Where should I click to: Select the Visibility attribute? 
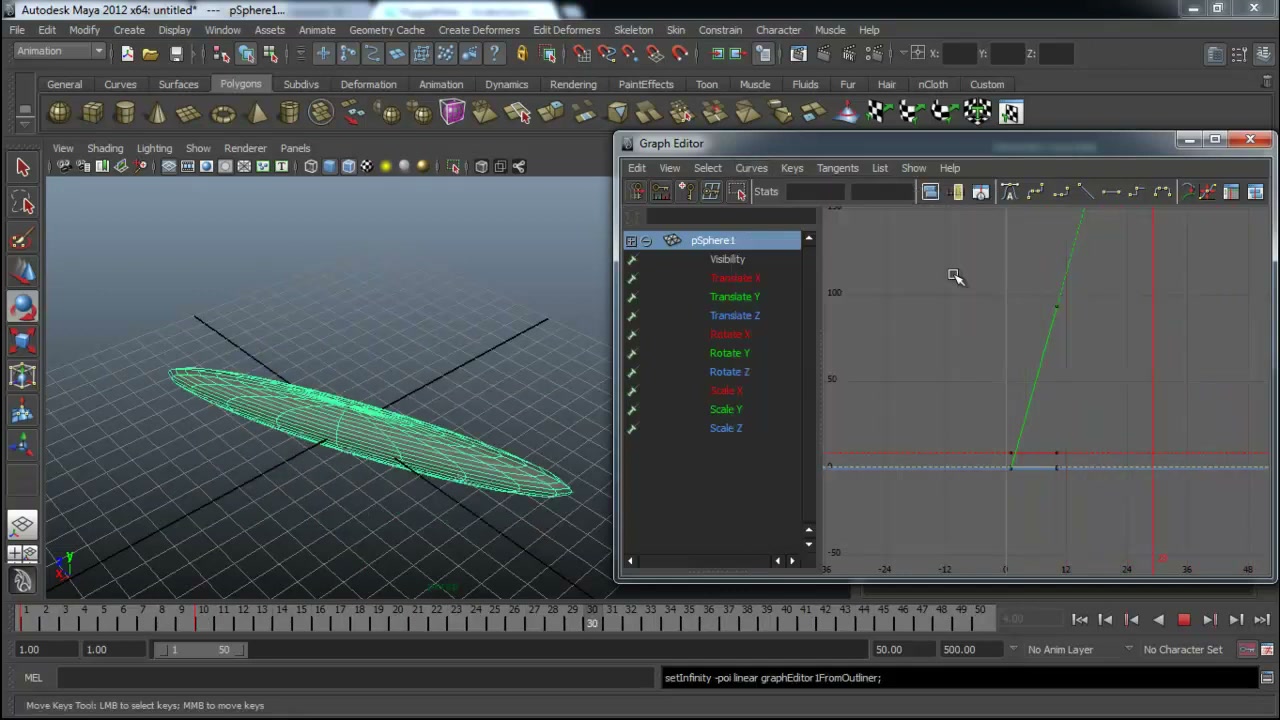tap(727, 259)
